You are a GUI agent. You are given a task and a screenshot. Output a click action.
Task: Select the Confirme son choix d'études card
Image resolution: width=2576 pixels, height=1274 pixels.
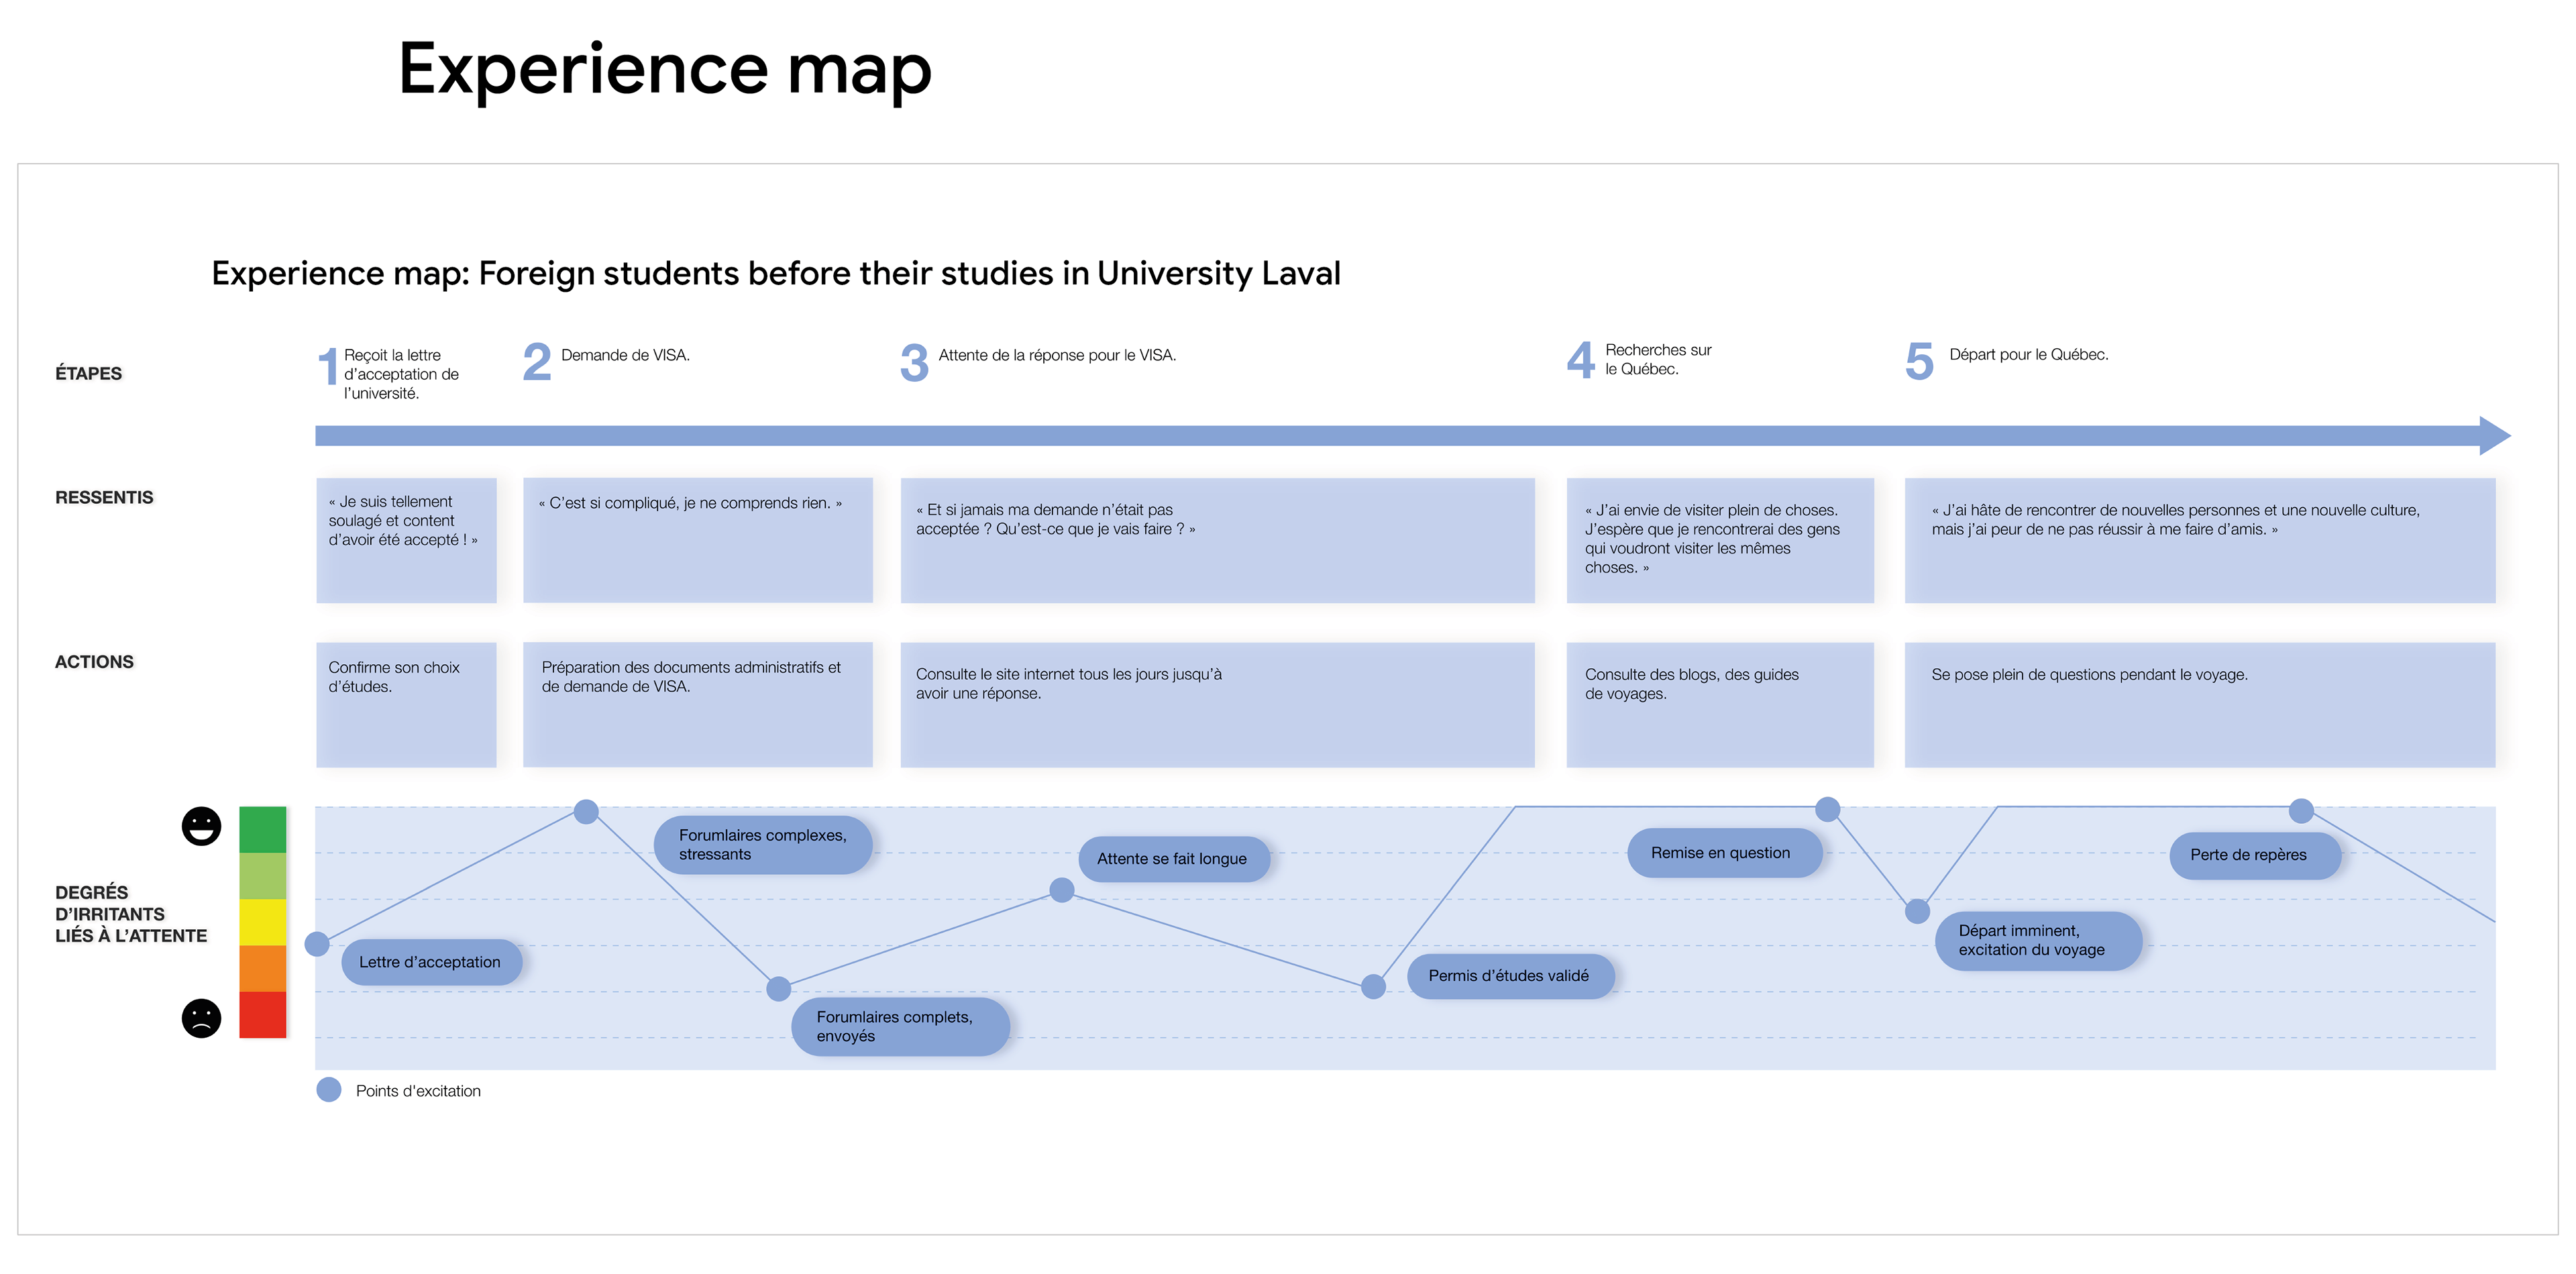406,704
